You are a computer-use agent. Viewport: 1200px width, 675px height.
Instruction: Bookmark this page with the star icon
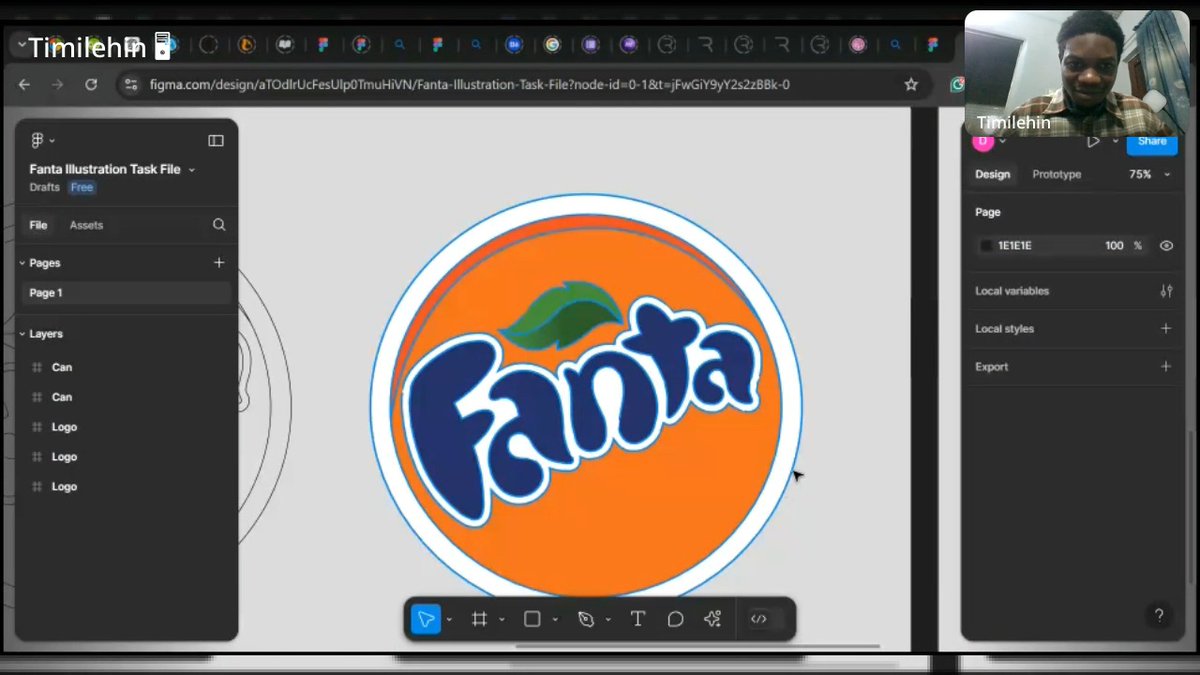911,85
